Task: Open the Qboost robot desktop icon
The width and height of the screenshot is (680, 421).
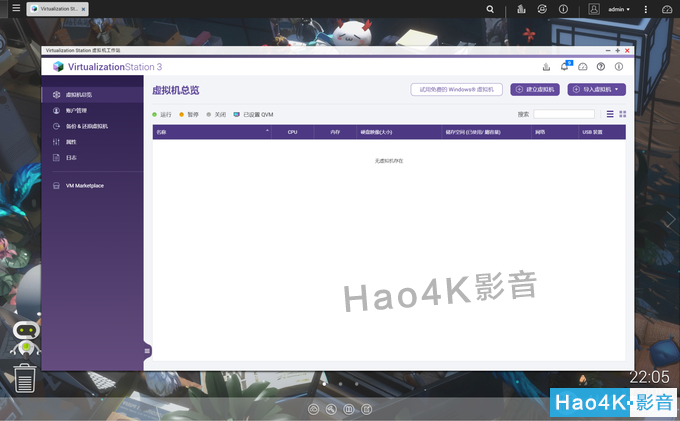Action: pos(26,339)
